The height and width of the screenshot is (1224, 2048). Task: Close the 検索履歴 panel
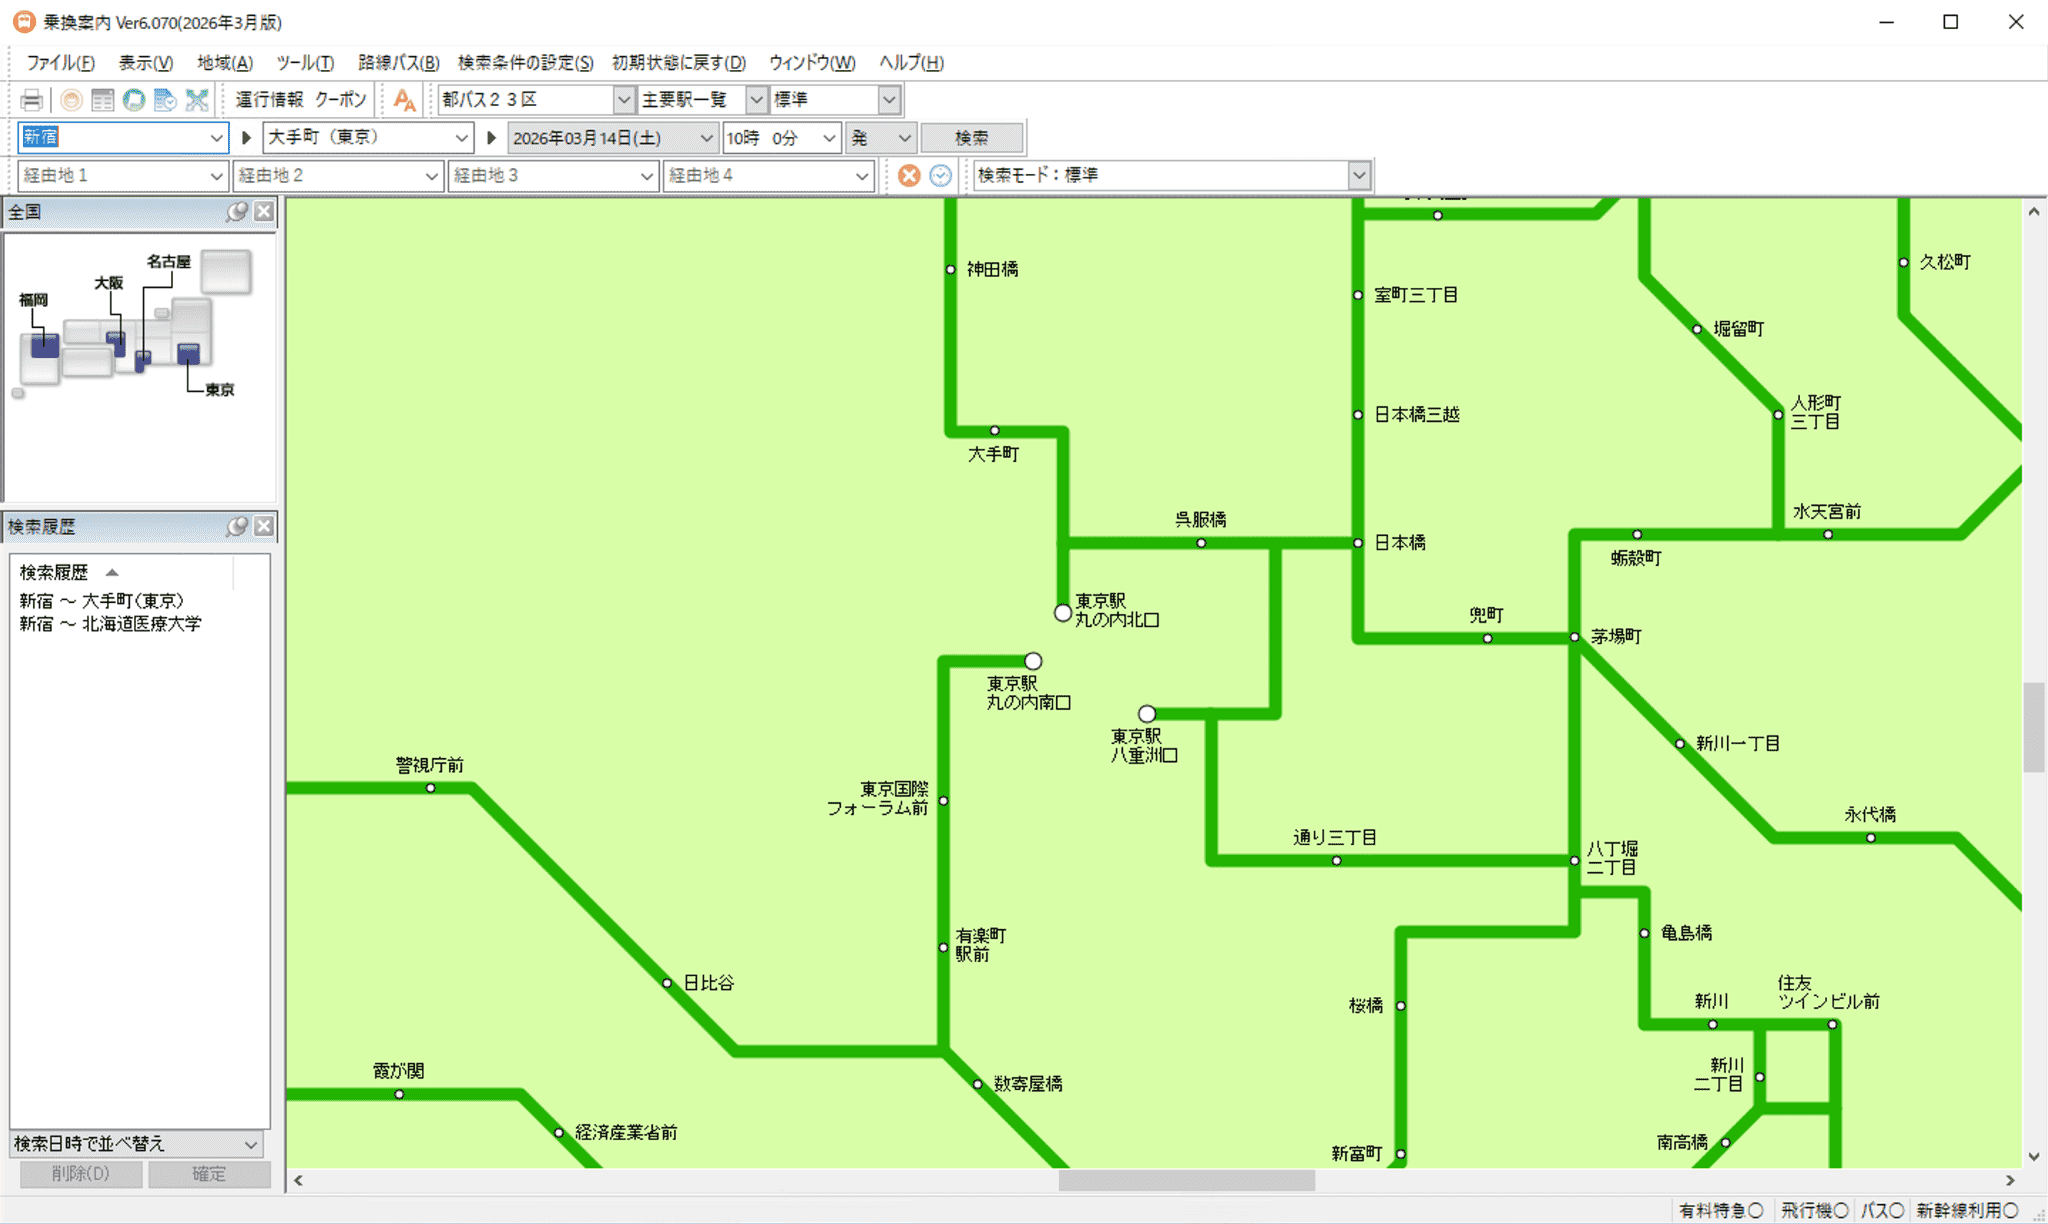coord(264,527)
